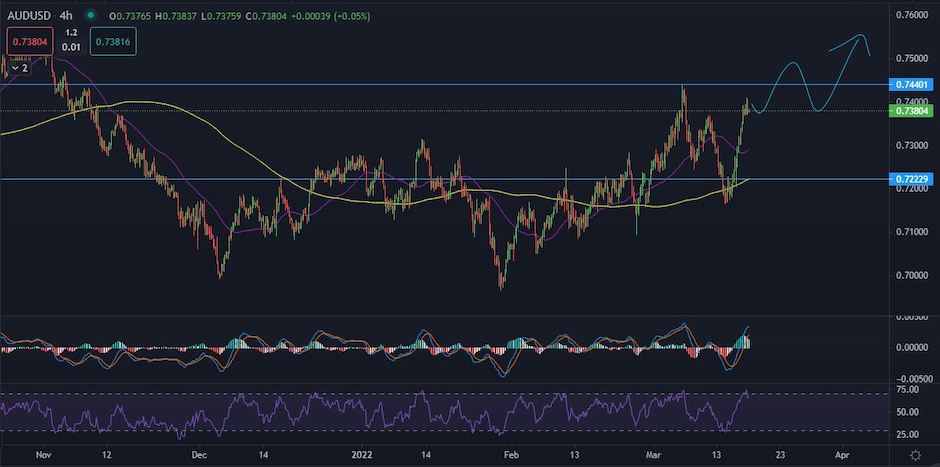The image size is (940, 467).
Task: Click the low price value L0.73759
Action: click(x=222, y=16)
